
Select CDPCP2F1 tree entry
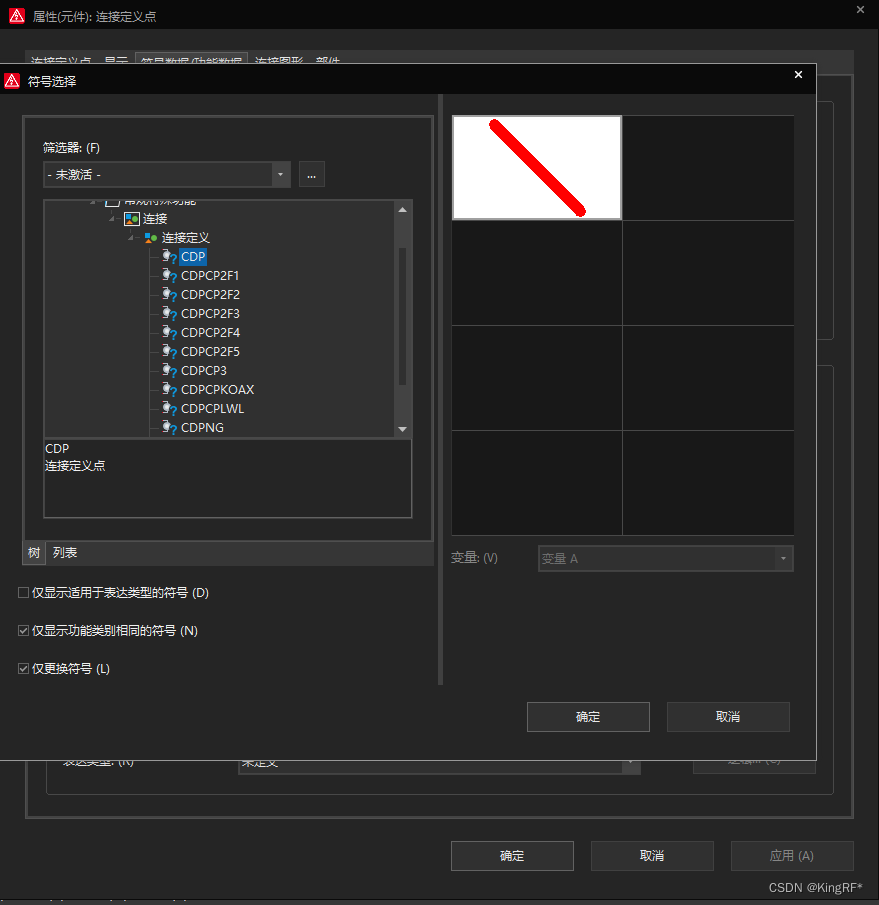tap(210, 275)
